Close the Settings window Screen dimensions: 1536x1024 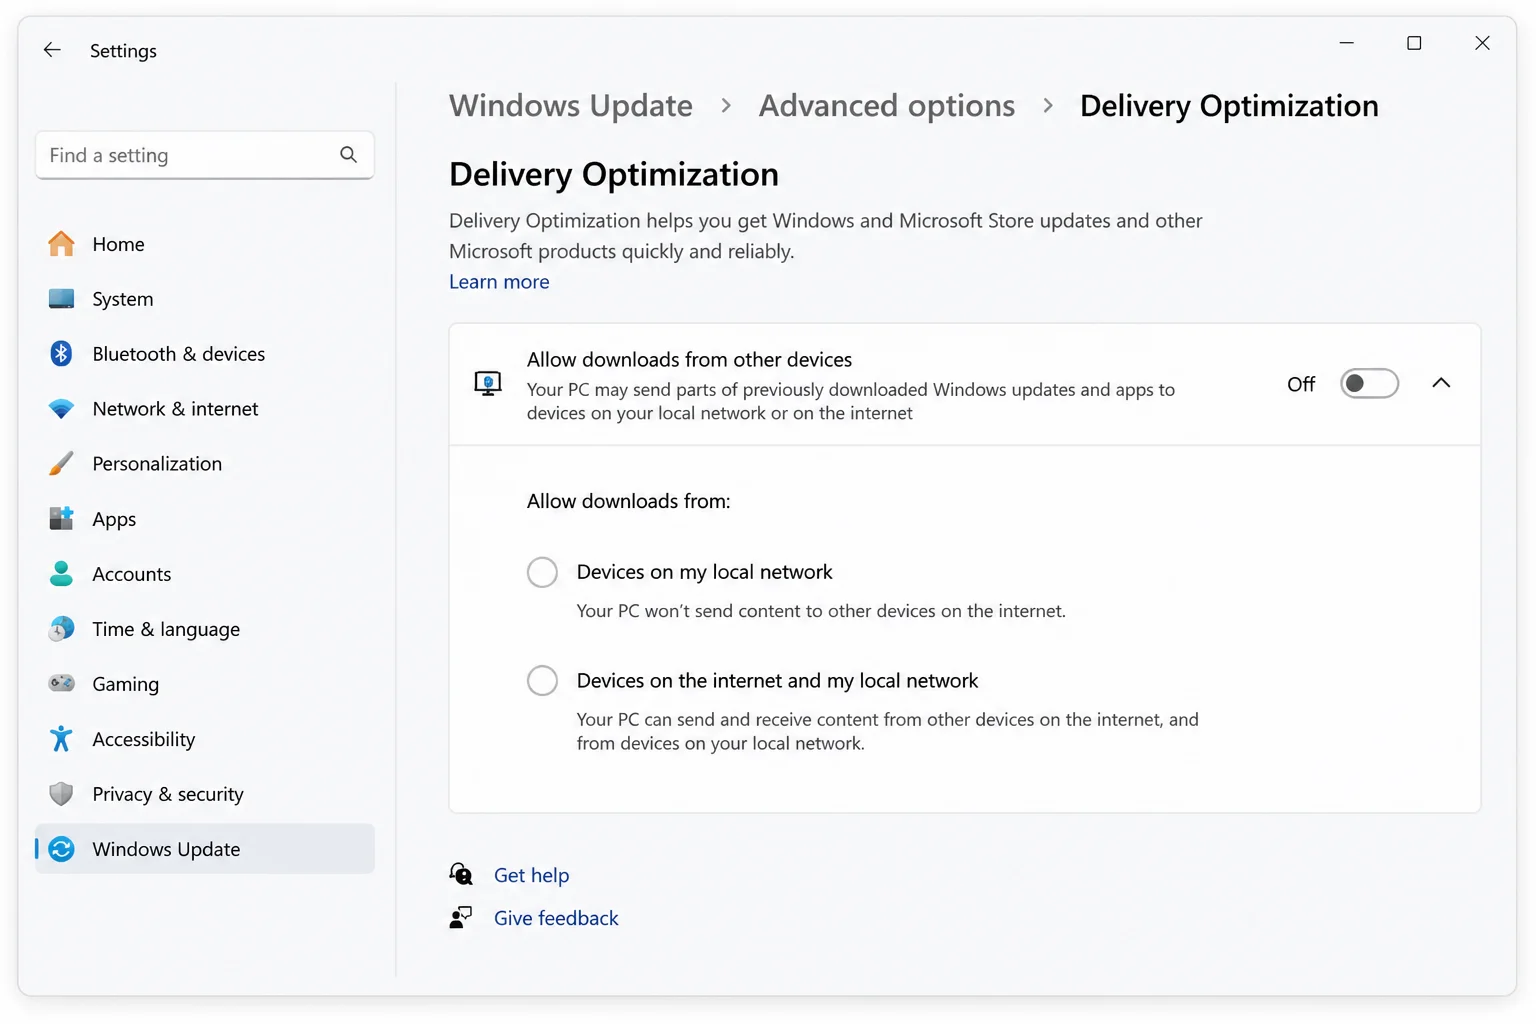1482,43
